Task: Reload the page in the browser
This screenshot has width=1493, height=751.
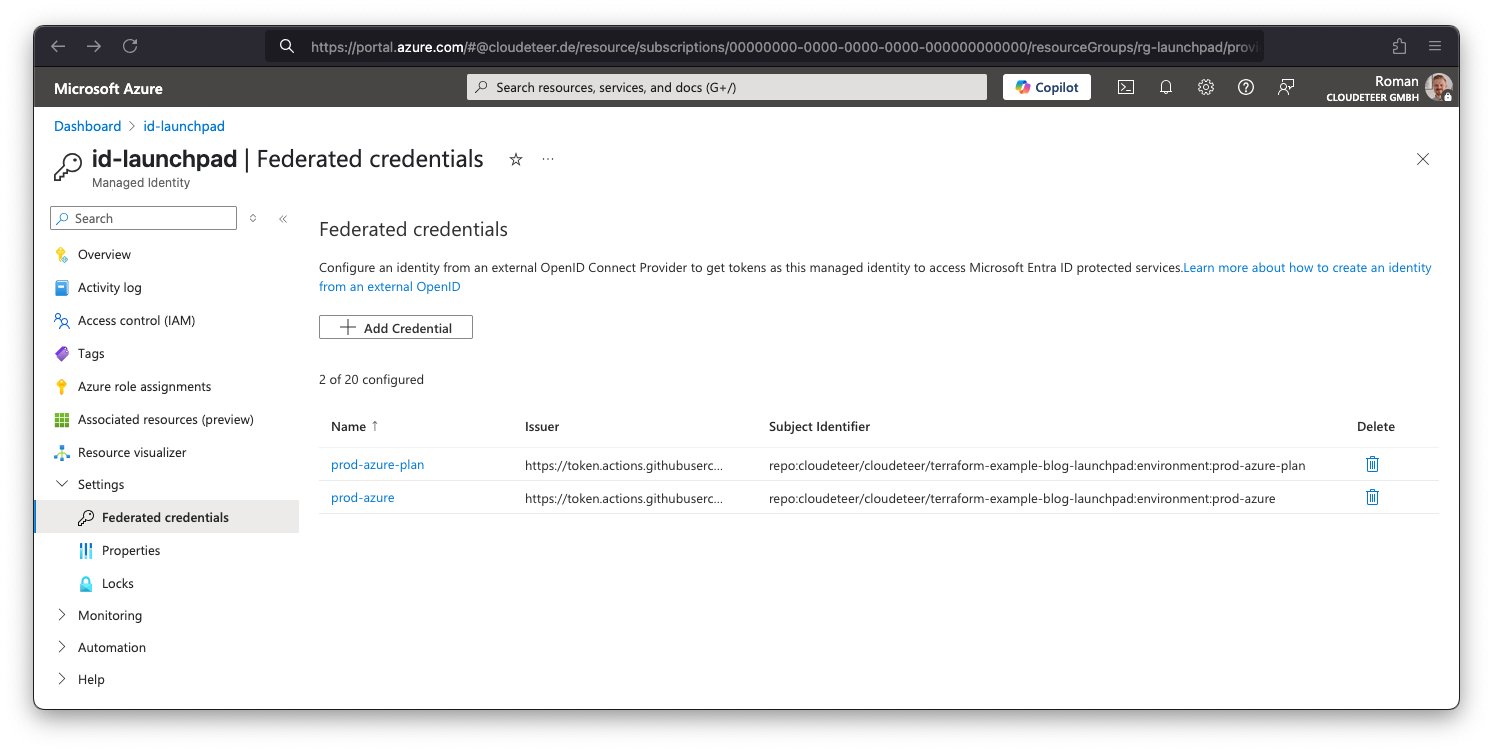Action: point(130,46)
